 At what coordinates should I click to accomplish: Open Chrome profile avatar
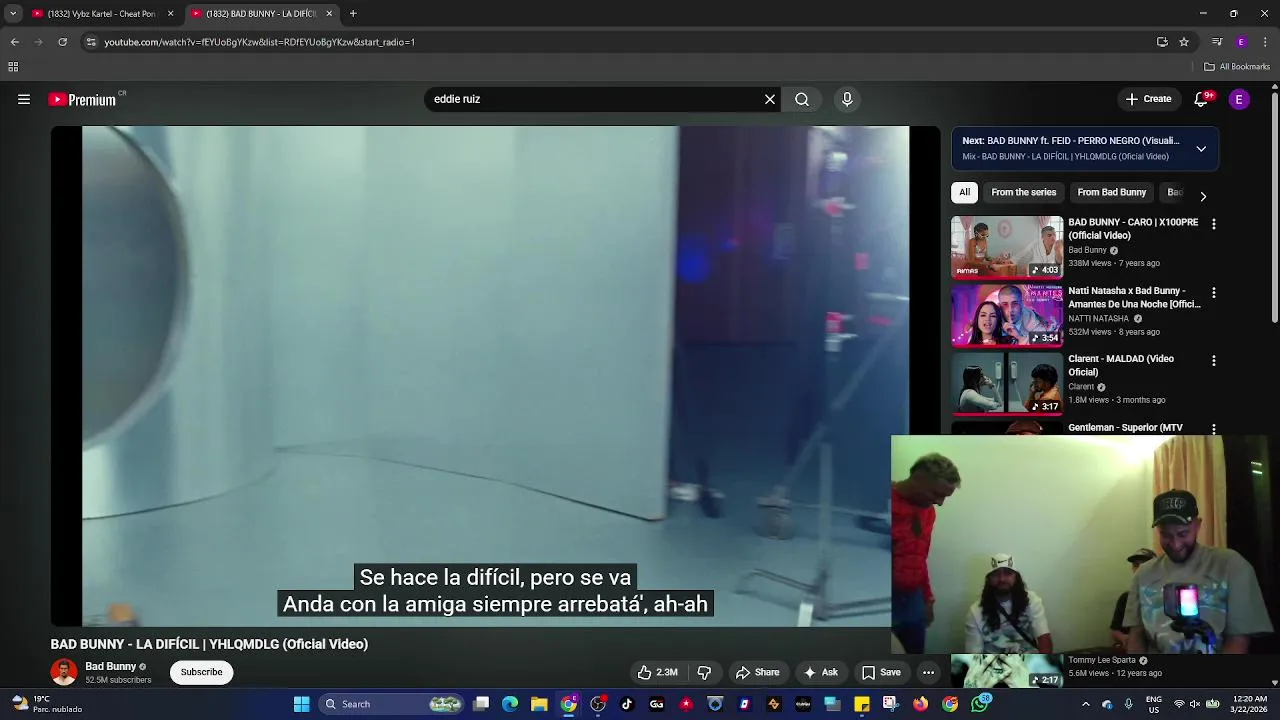tap(1241, 42)
